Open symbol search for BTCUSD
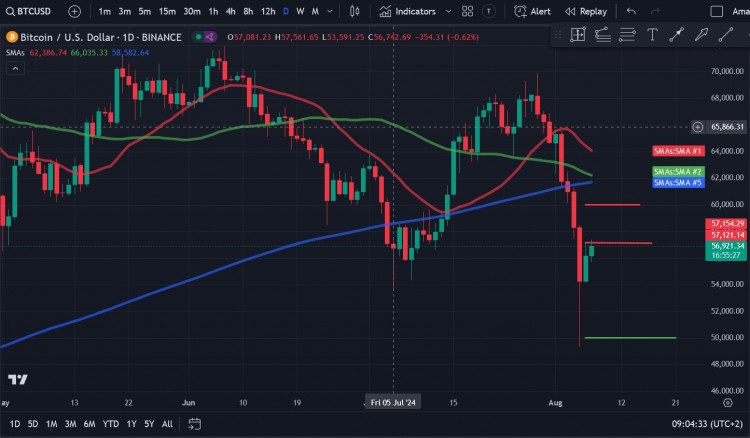 (x=28, y=11)
